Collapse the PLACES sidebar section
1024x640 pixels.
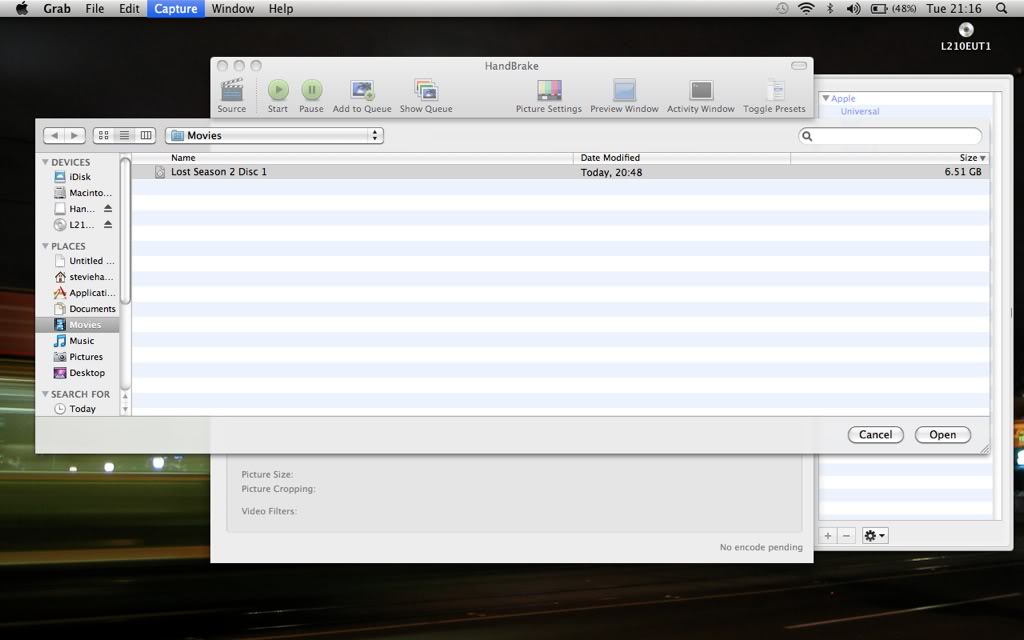(x=45, y=246)
